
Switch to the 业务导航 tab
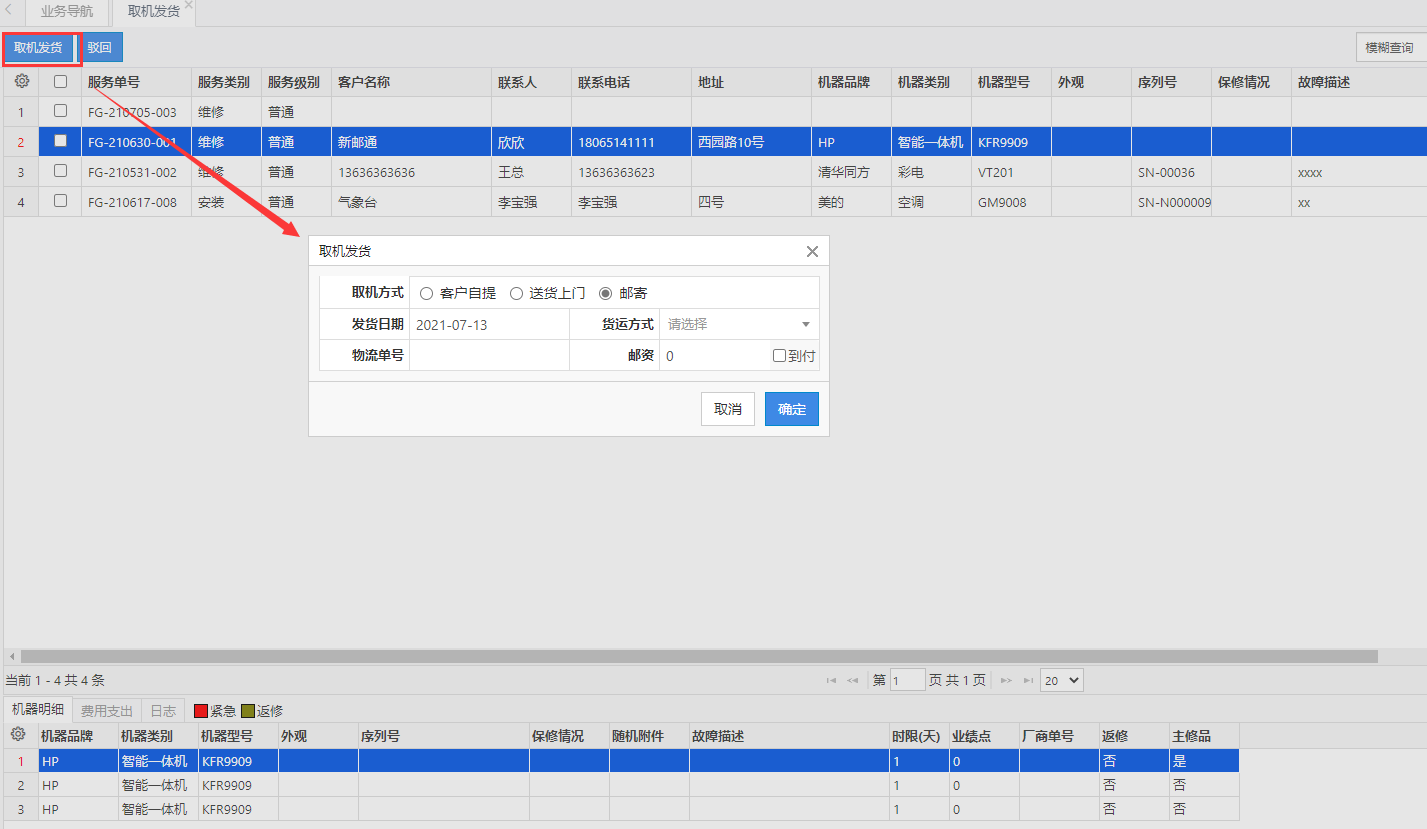pyautogui.click(x=67, y=13)
